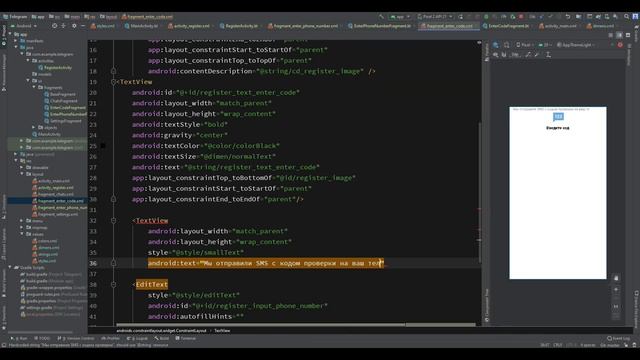Click the colorBlack gutter swatch at line 25
Image resolution: width=640 pixels, height=360 pixels.
[103, 146]
